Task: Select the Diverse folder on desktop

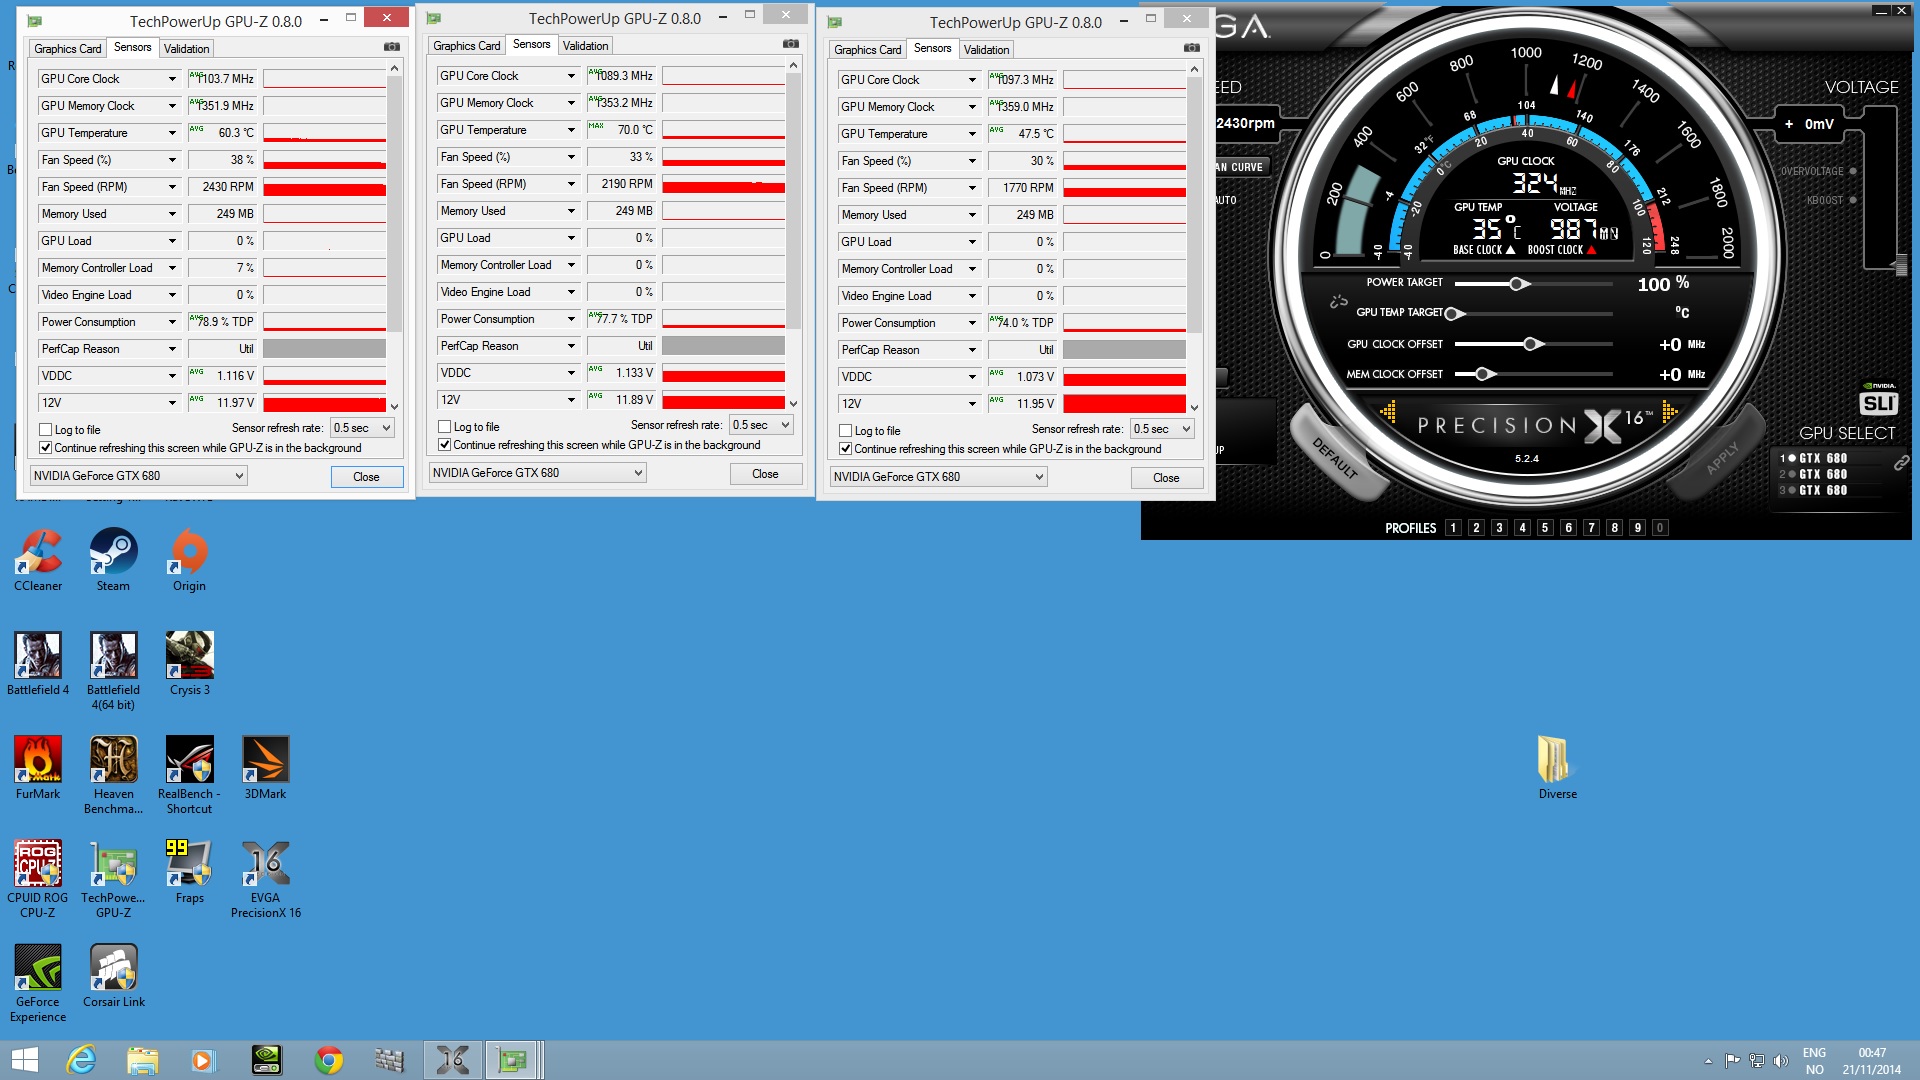Action: click(x=1557, y=768)
